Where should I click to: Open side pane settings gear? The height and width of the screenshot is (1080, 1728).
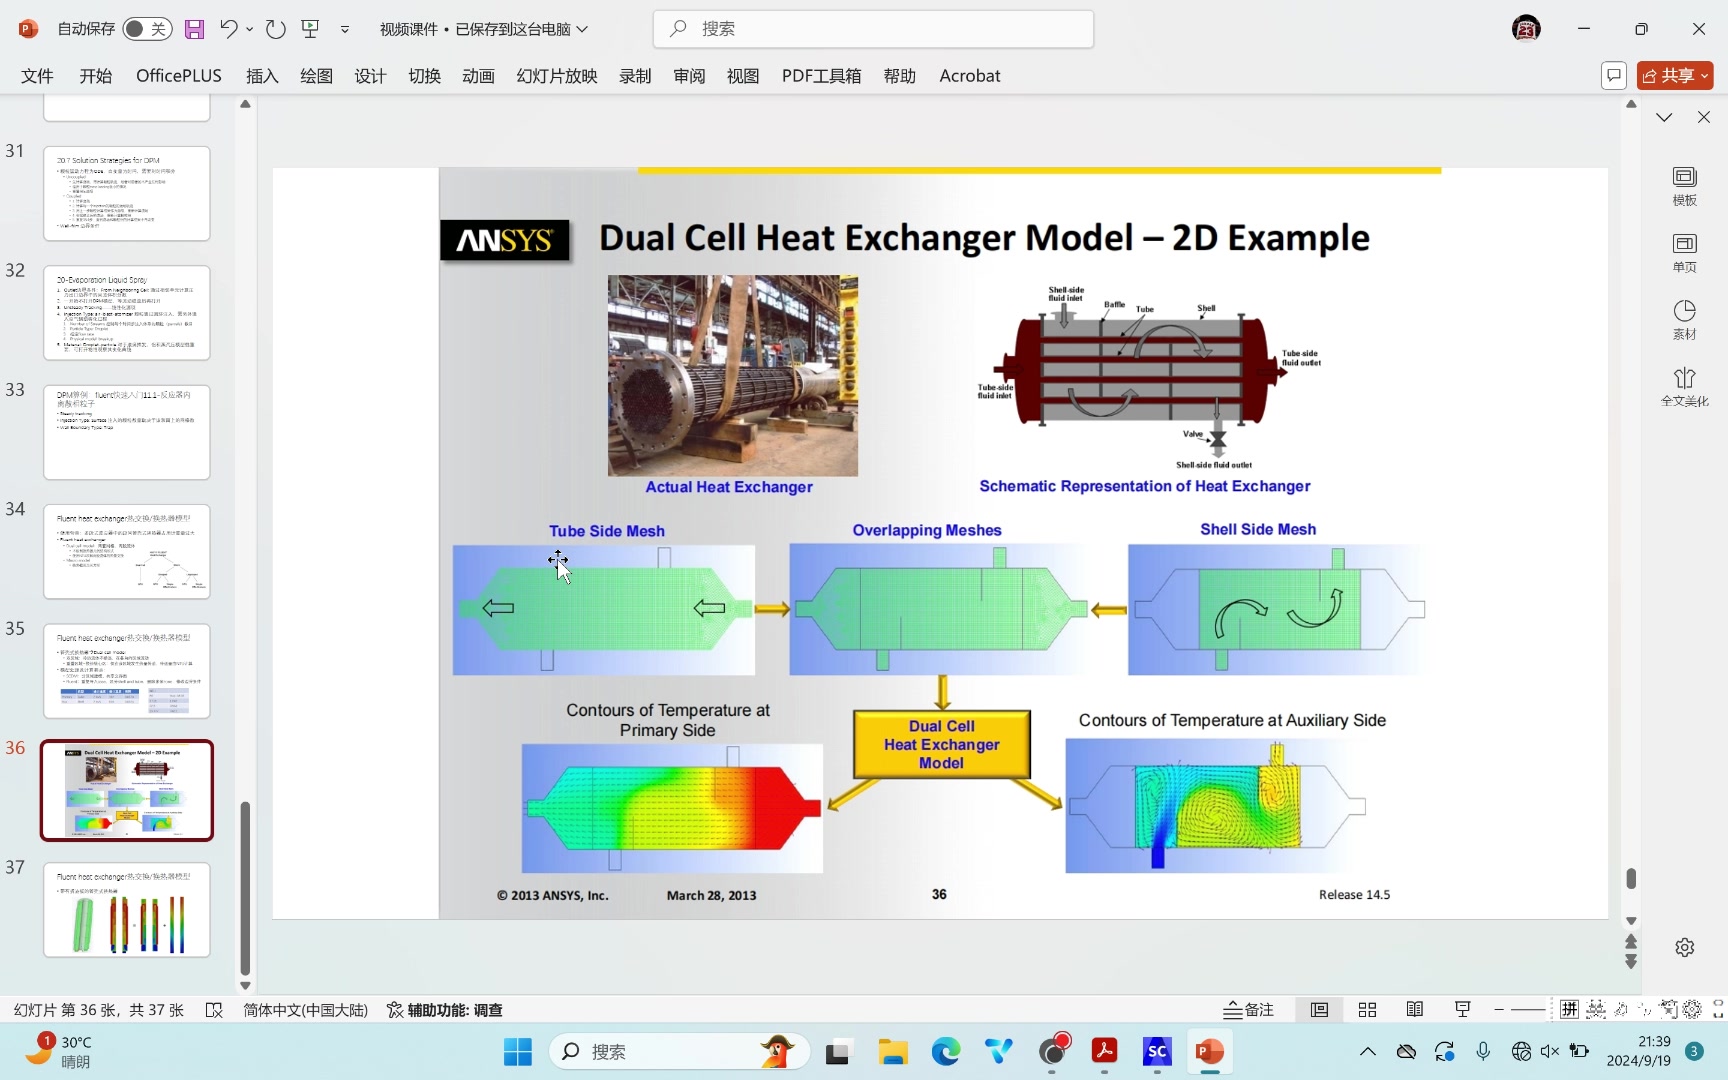[x=1685, y=947]
